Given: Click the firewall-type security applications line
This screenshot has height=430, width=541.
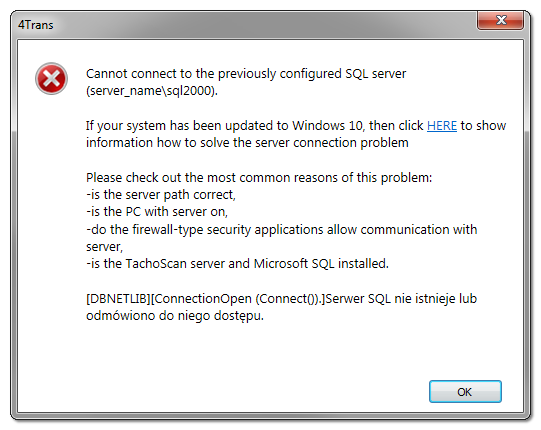Looking at the screenshot, I should (282, 229).
